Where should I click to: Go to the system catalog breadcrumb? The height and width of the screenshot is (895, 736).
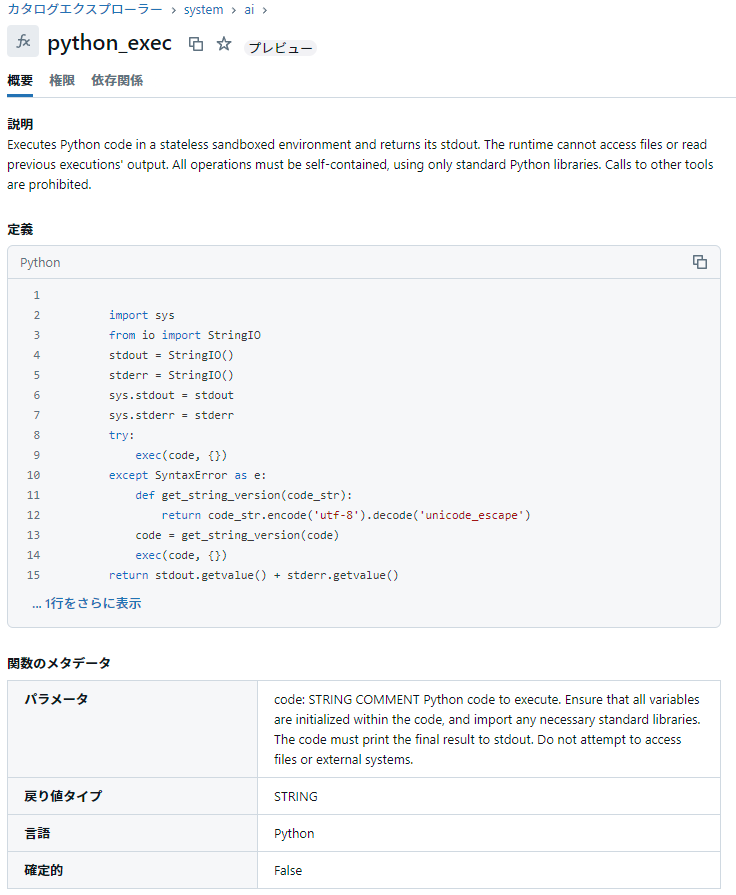tap(203, 10)
